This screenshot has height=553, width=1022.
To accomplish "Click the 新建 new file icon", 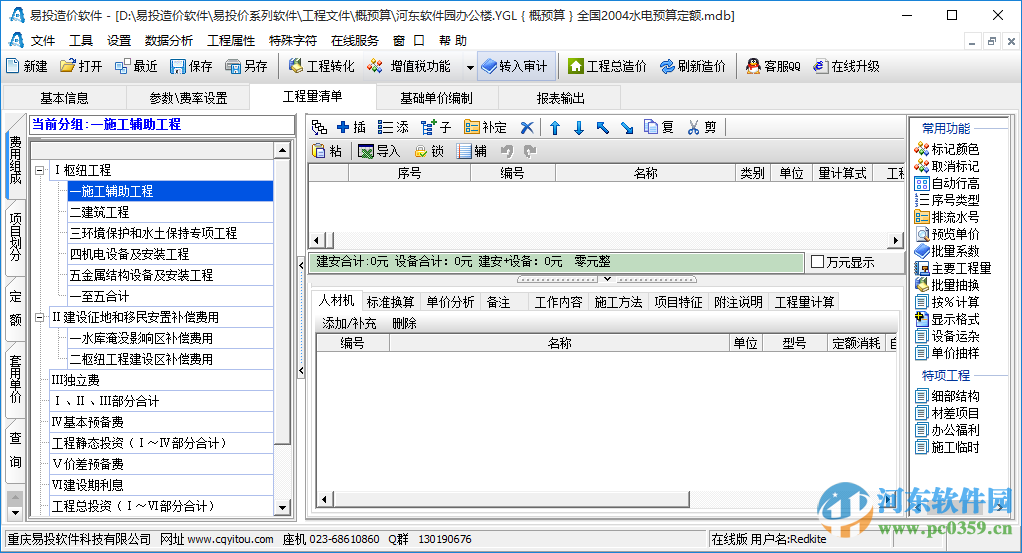I will coord(13,66).
